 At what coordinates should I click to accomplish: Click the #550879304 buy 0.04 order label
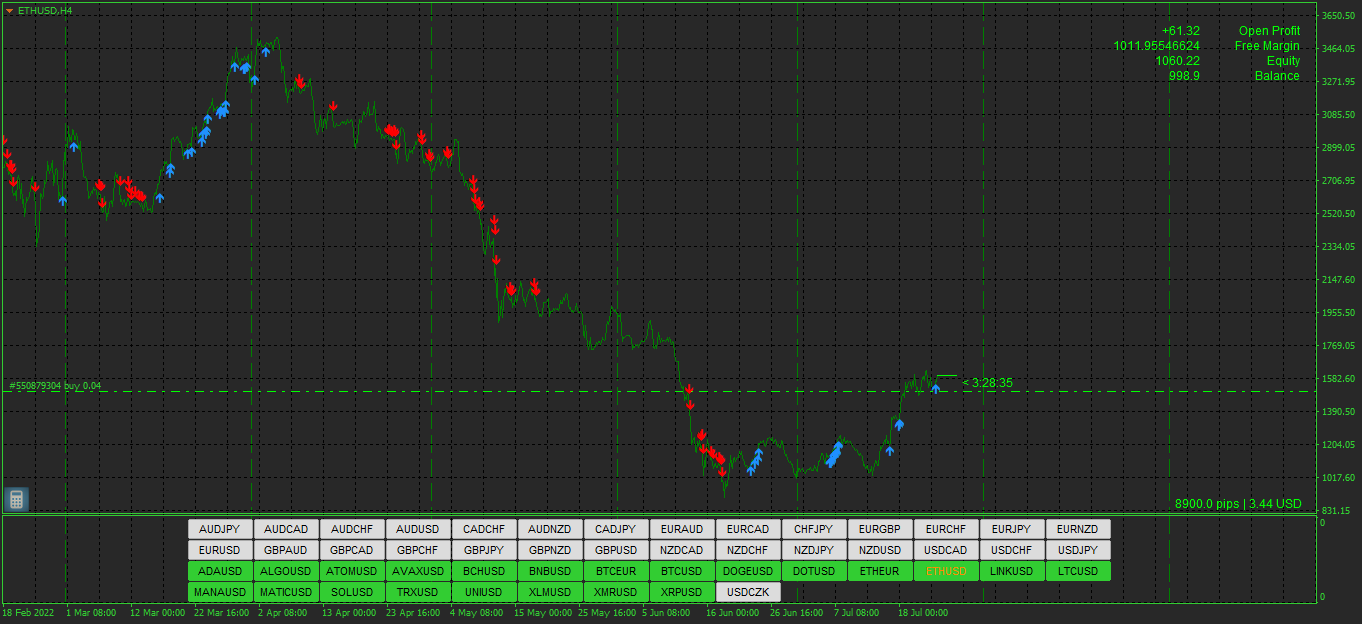pos(55,385)
